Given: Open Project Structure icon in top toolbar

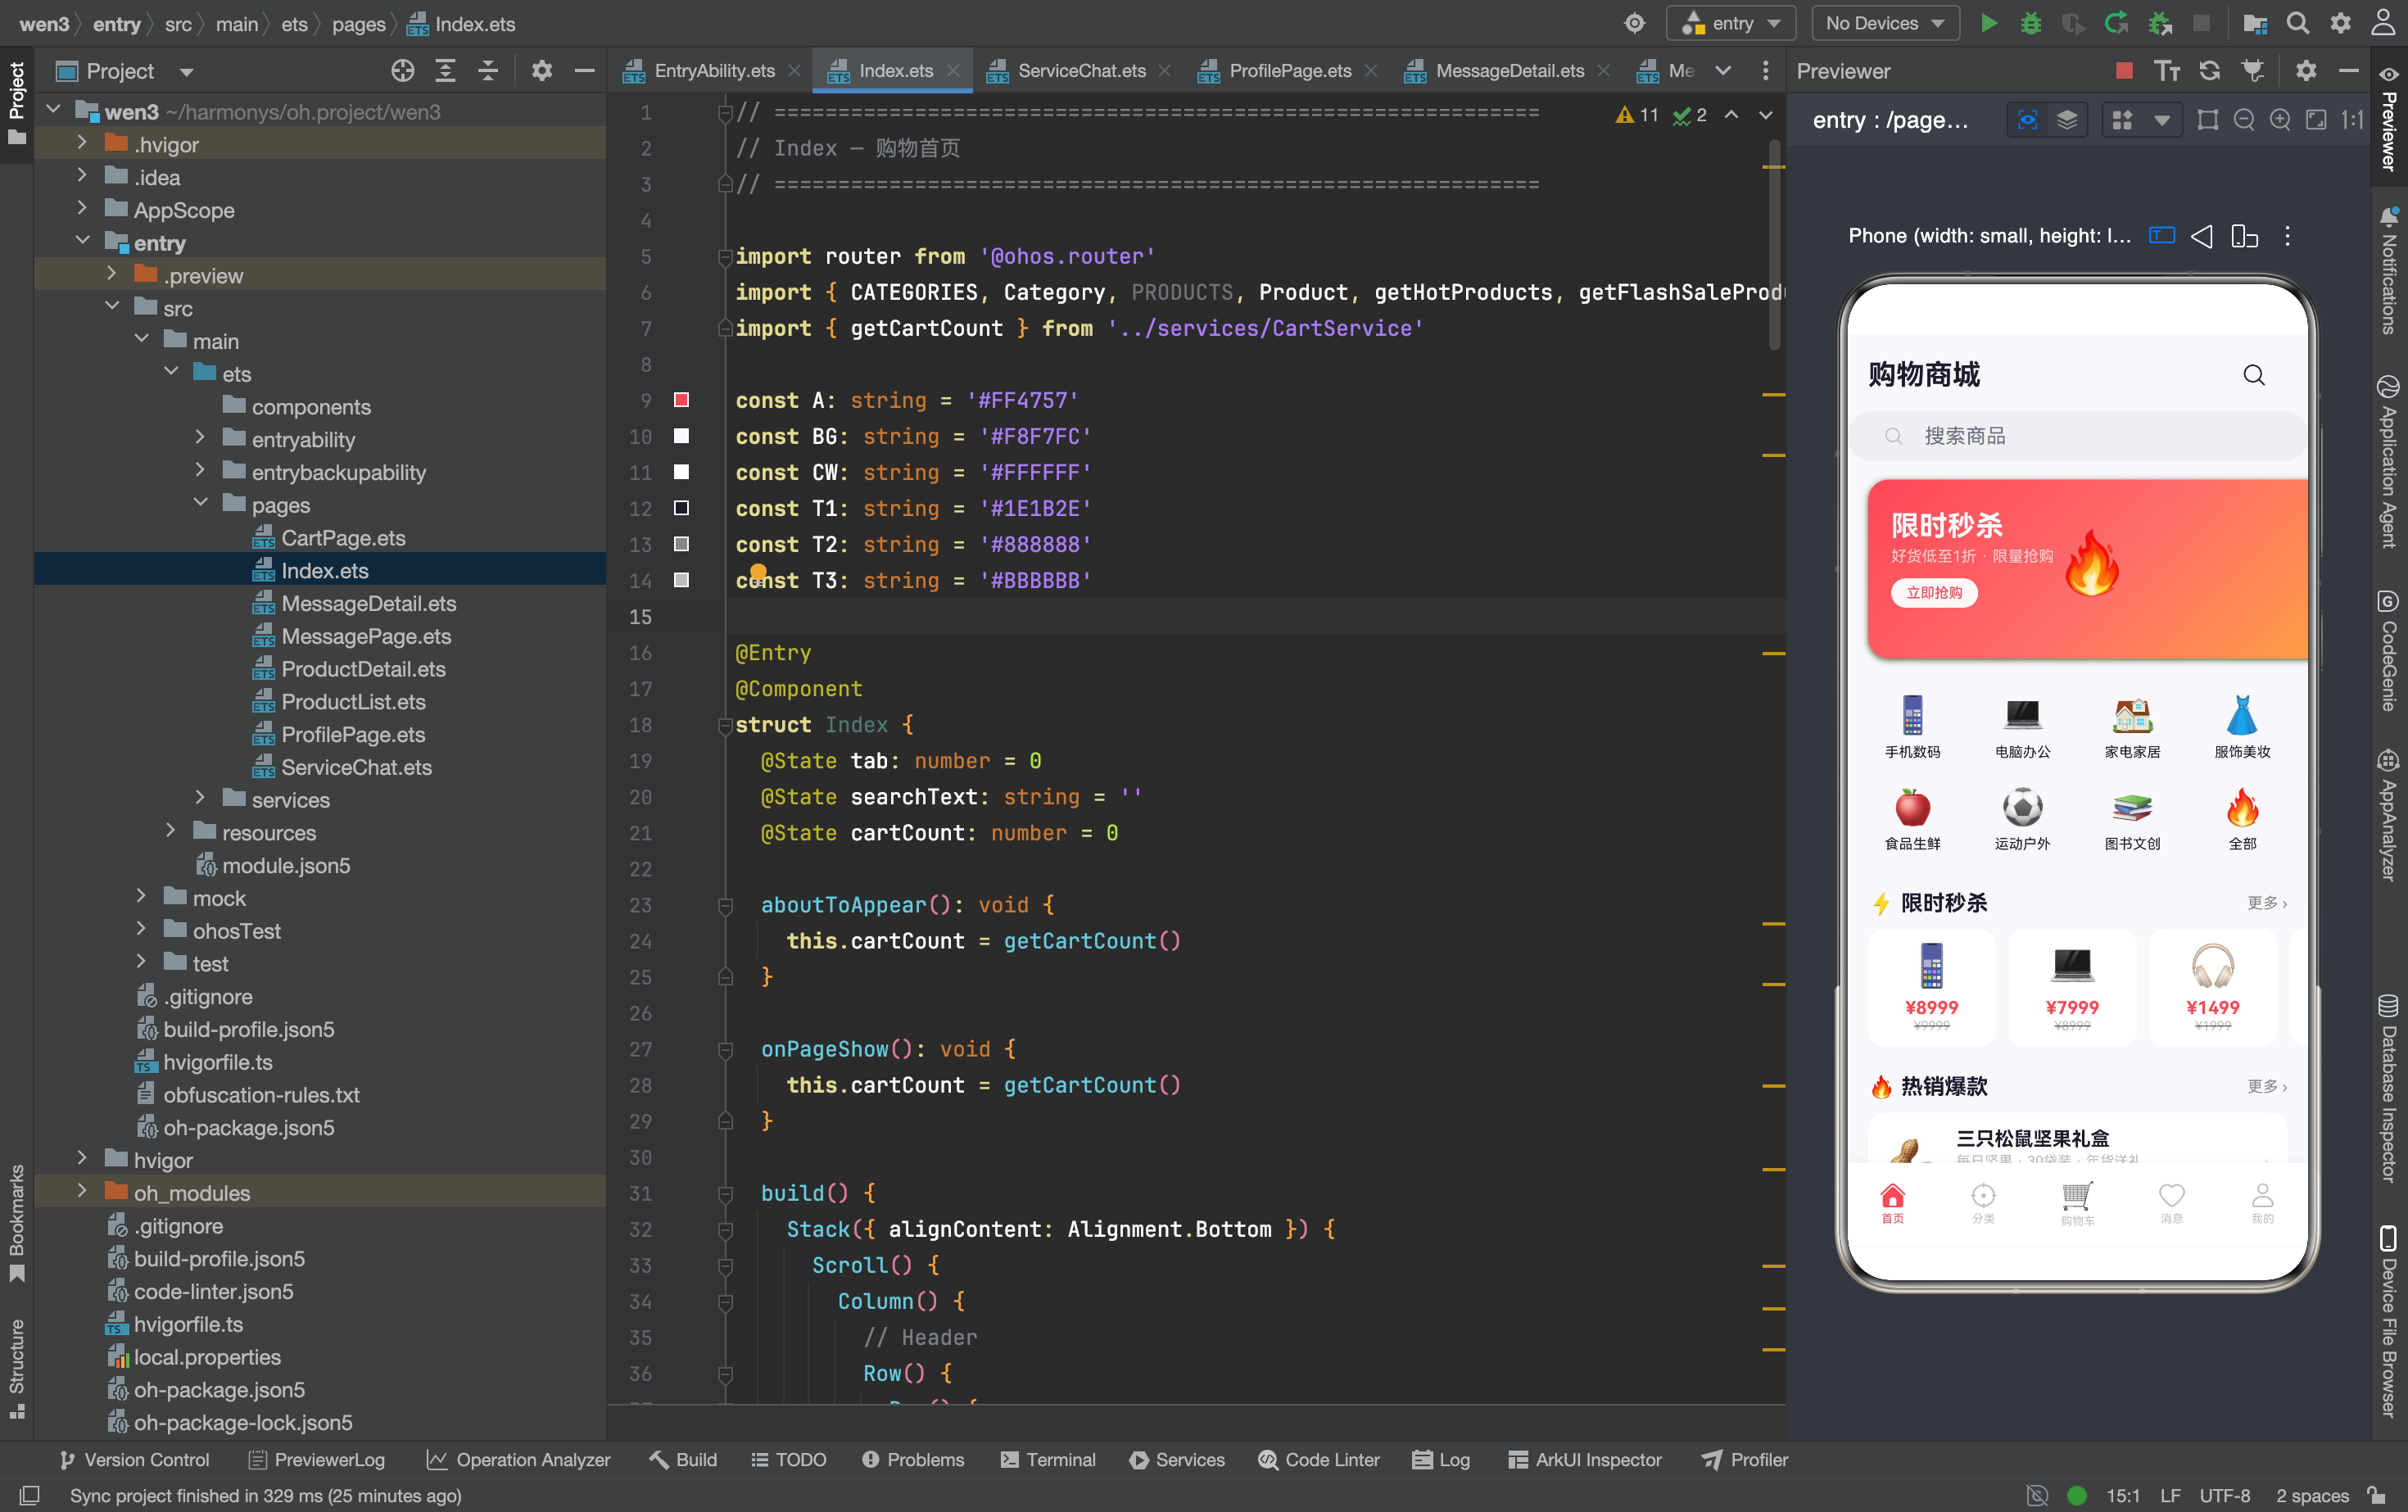Looking at the screenshot, I should click(x=2255, y=23).
